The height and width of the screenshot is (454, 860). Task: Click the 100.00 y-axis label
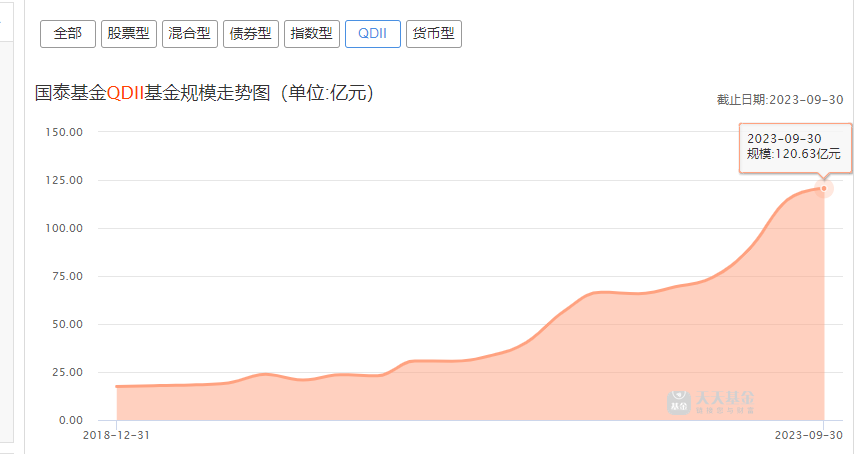tap(64, 228)
